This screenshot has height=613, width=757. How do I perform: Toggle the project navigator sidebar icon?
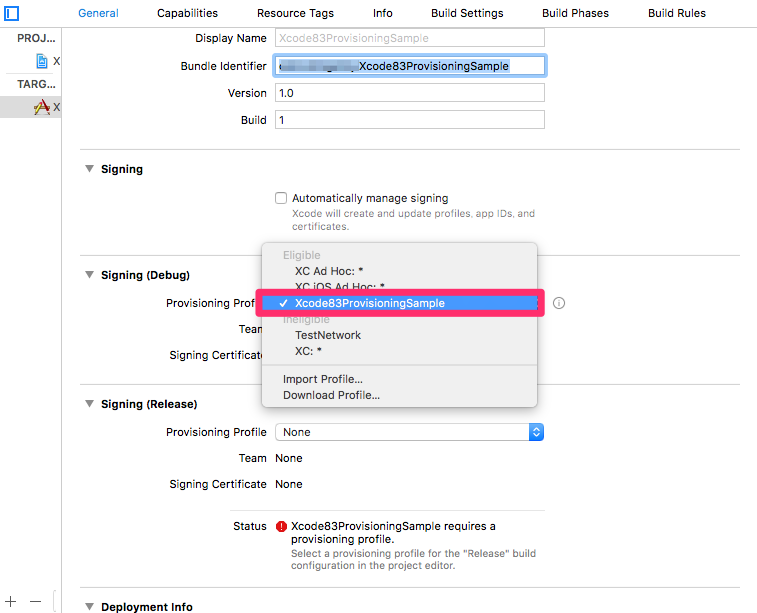pyautogui.click(x=11, y=13)
